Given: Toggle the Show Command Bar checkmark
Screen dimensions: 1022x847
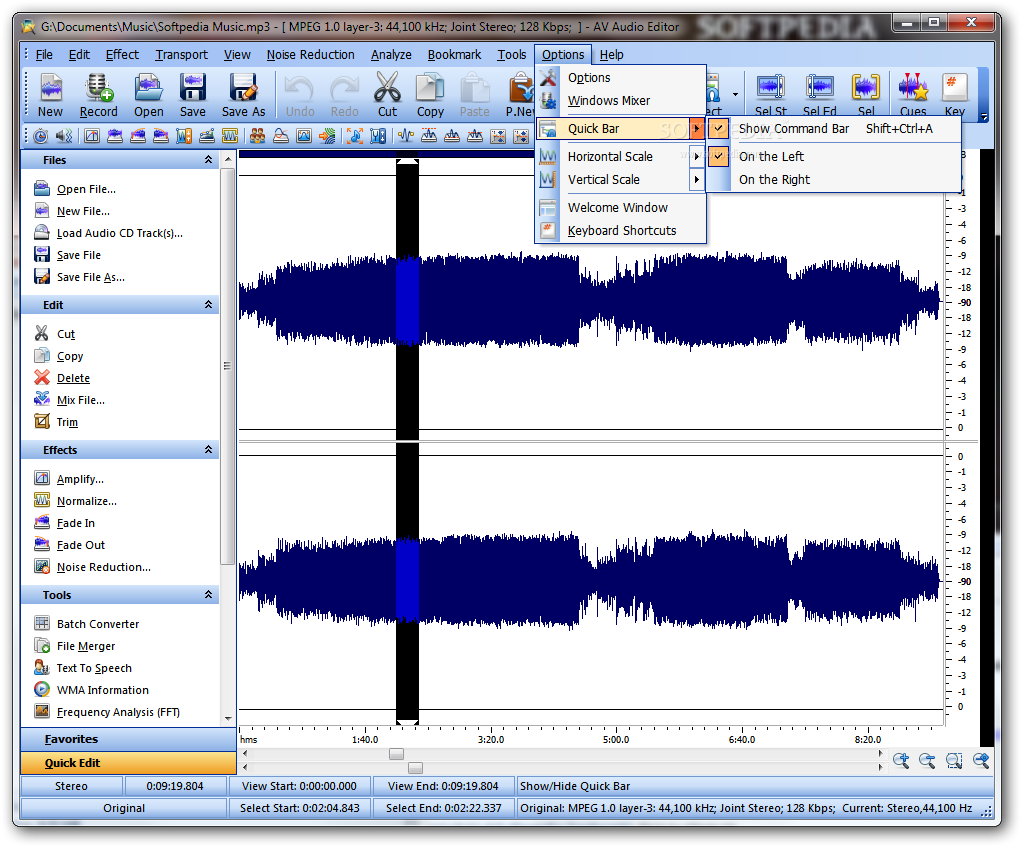Looking at the screenshot, I should [718, 128].
